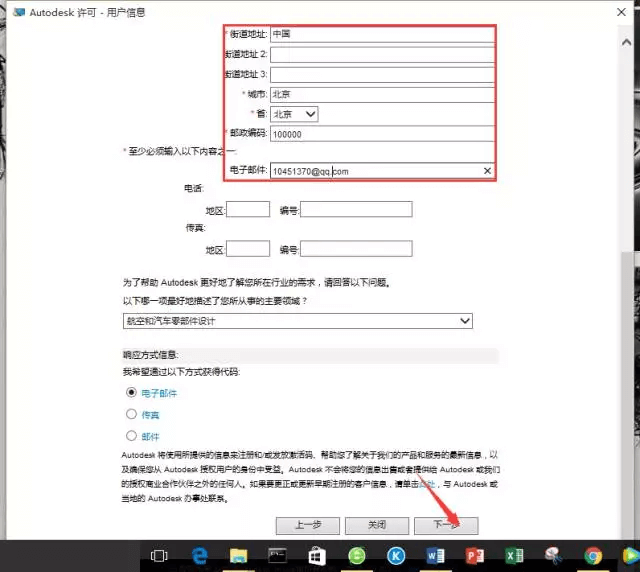Click the scrollbar up arrow

627,42
